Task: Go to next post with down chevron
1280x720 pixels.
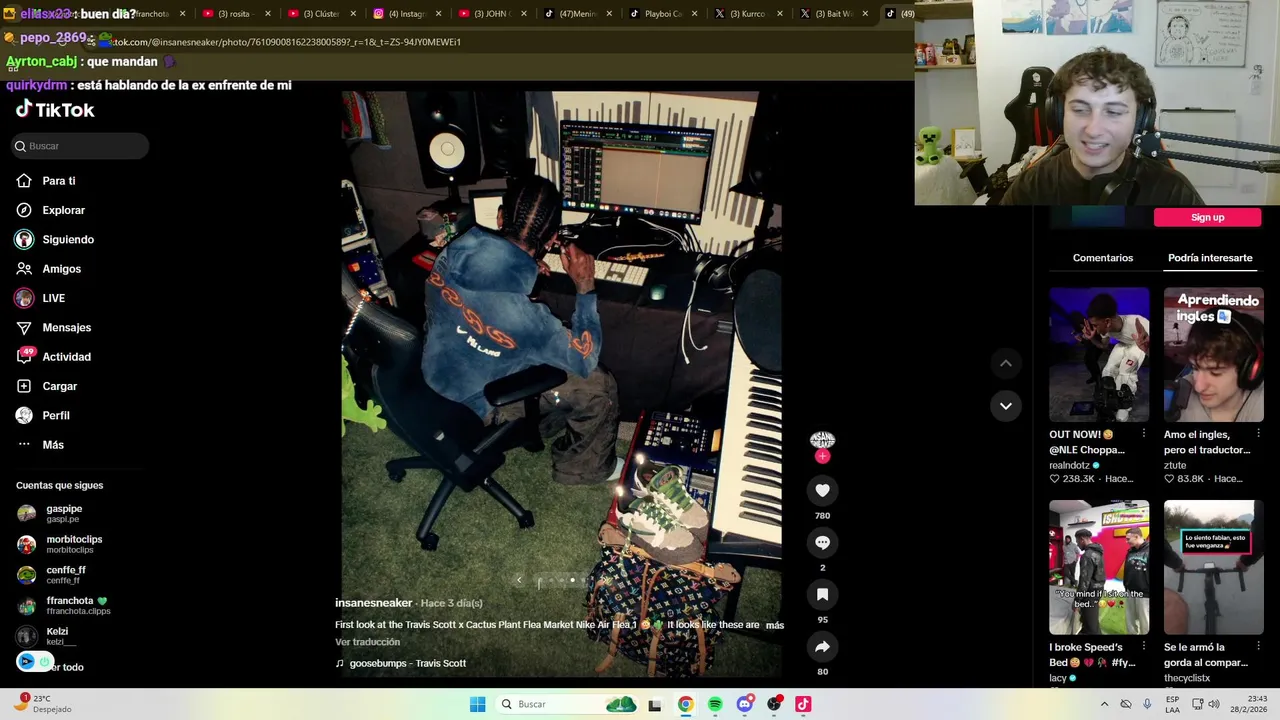Action: [1005, 406]
